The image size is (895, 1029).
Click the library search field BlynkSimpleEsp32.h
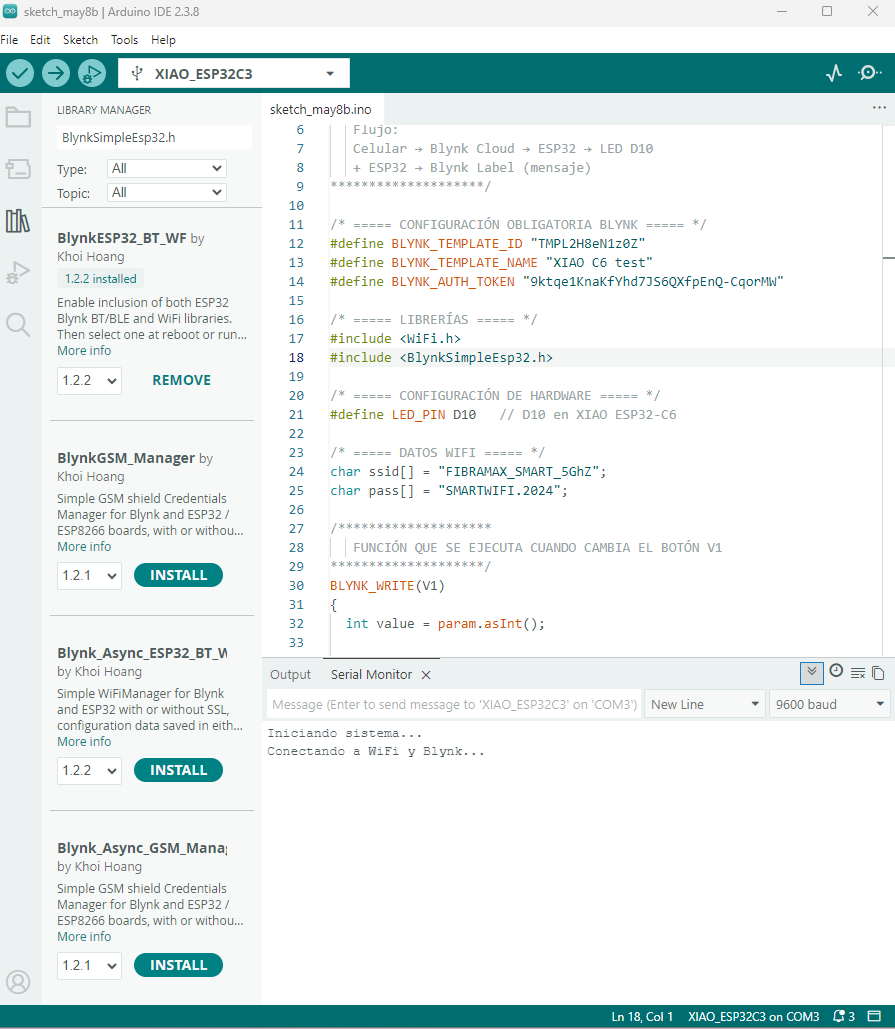tap(154, 138)
